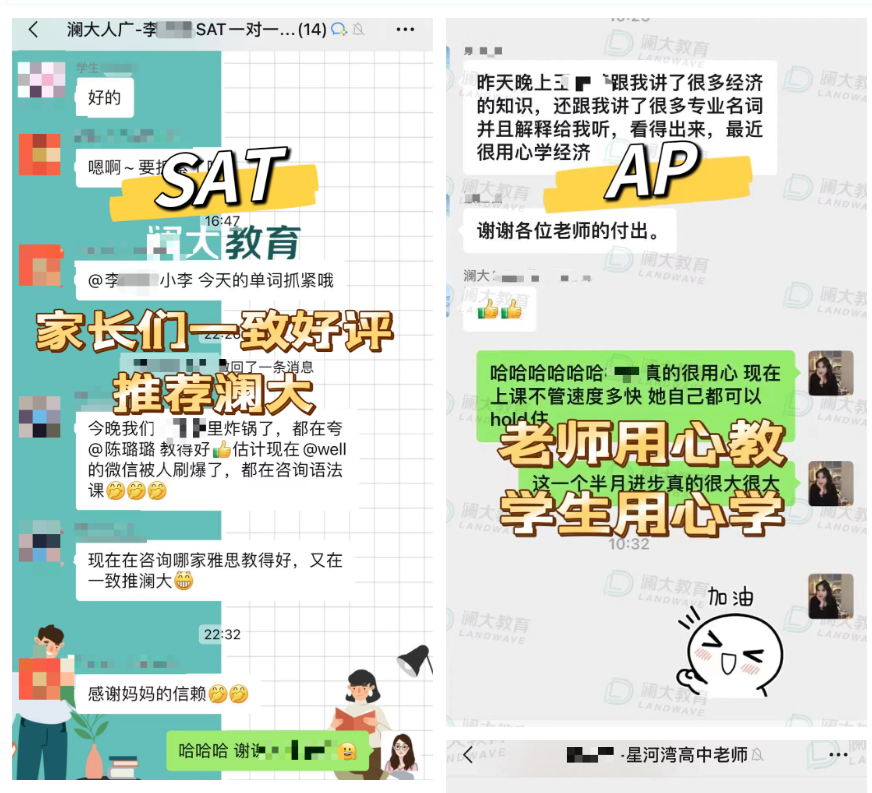The height and width of the screenshot is (793, 872).
Task: Tap the avatar beside 现在在咨询哪家雅思教得好 message
Action: (39, 541)
